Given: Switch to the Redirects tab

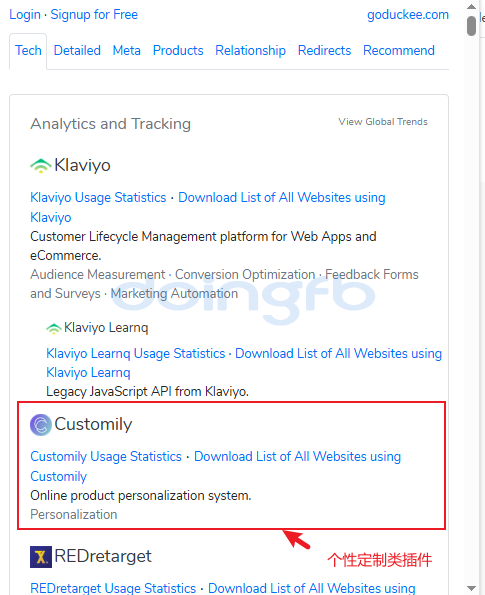Looking at the screenshot, I should 324,50.
